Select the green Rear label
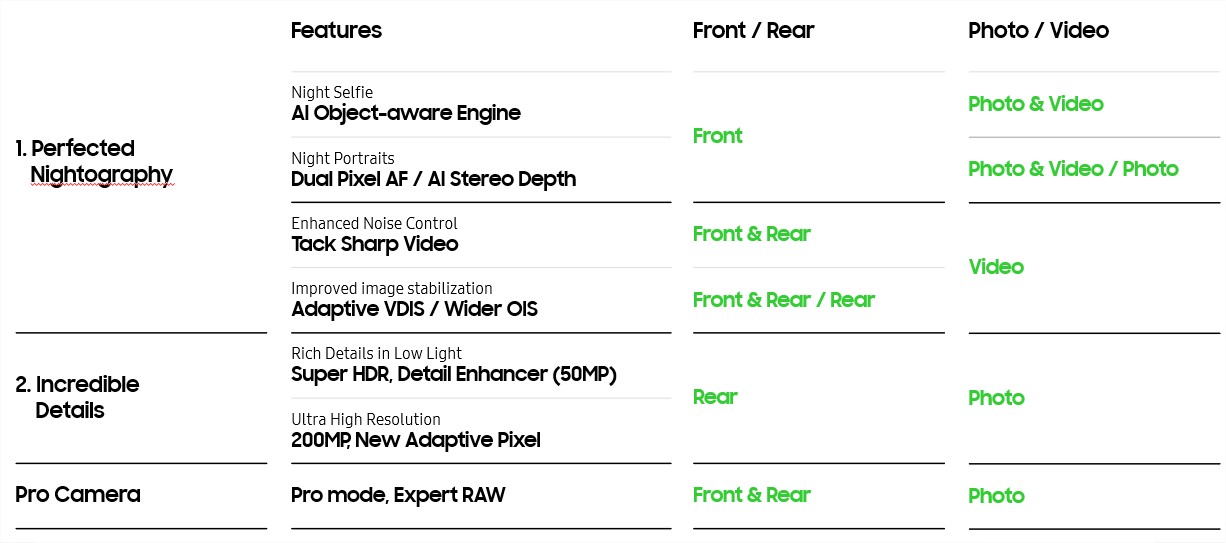This screenshot has height=543, width=1226. coord(715,397)
